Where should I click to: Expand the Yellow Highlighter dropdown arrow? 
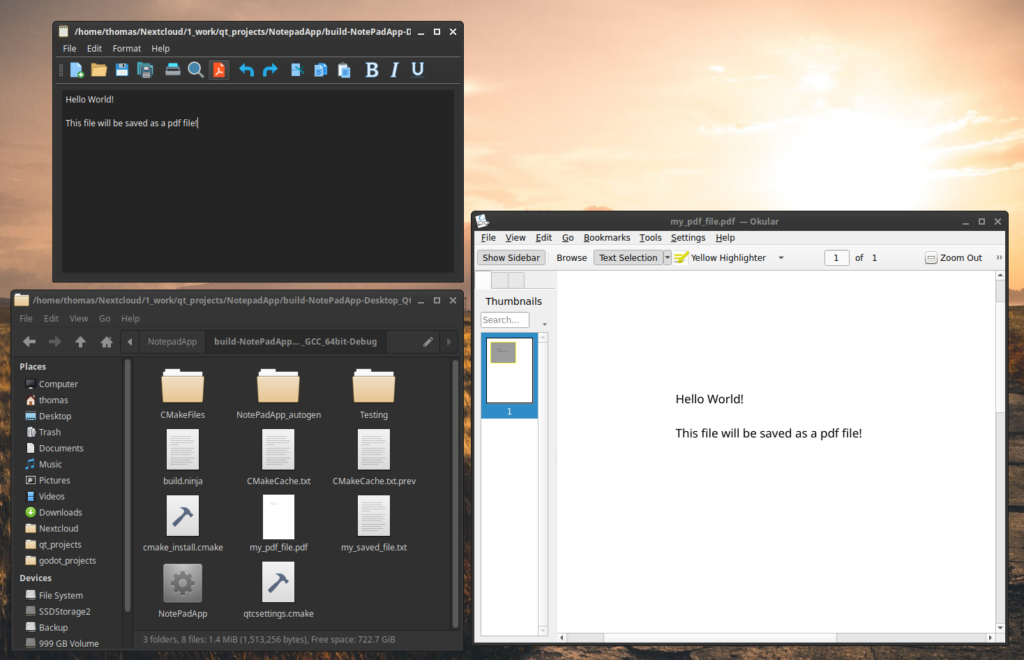pos(781,258)
